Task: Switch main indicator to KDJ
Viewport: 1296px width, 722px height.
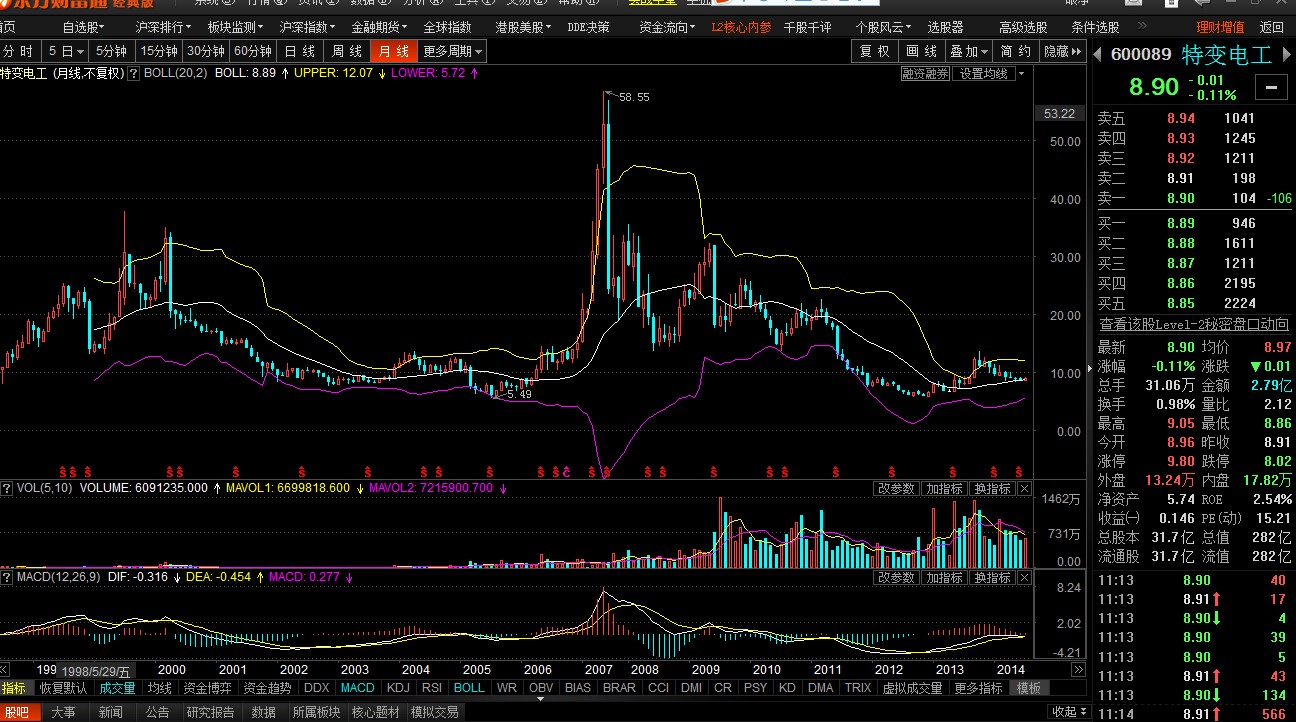Action: pos(399,688)
